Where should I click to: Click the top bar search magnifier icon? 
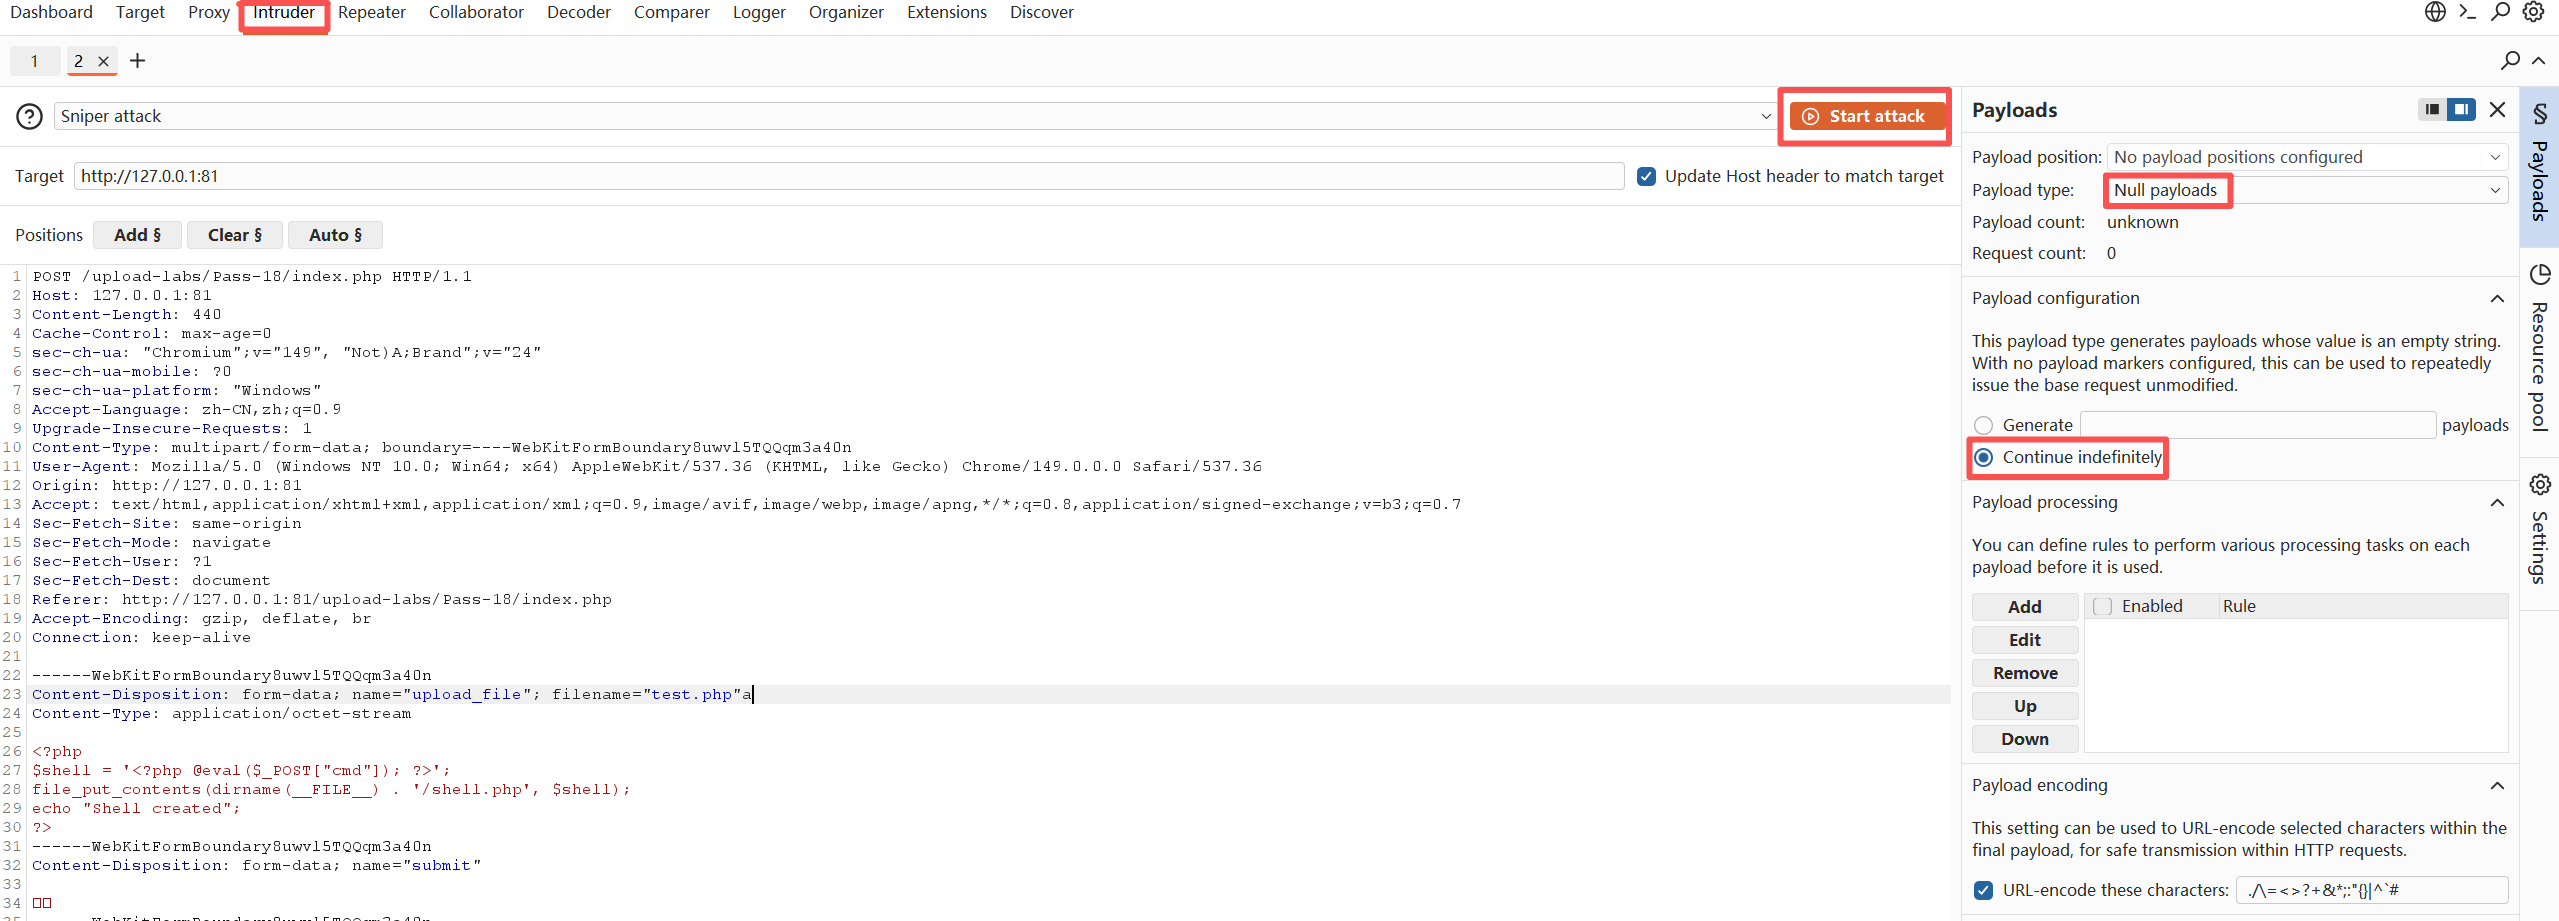coord(2500,12)
